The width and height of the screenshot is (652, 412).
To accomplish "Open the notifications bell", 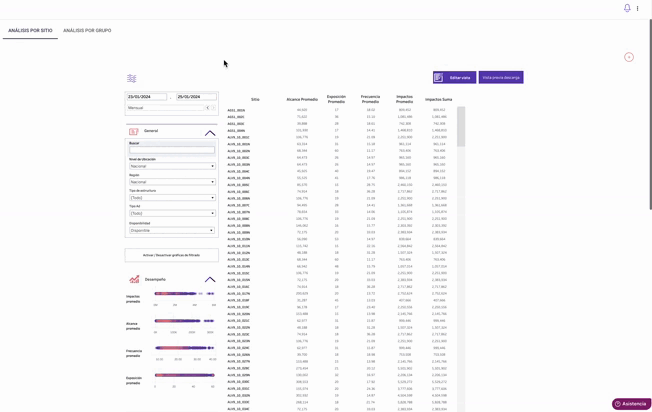I will (627, 8).
